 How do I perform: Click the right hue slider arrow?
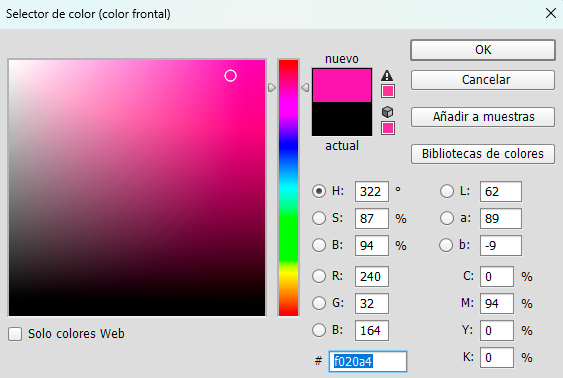pos(305,87)
